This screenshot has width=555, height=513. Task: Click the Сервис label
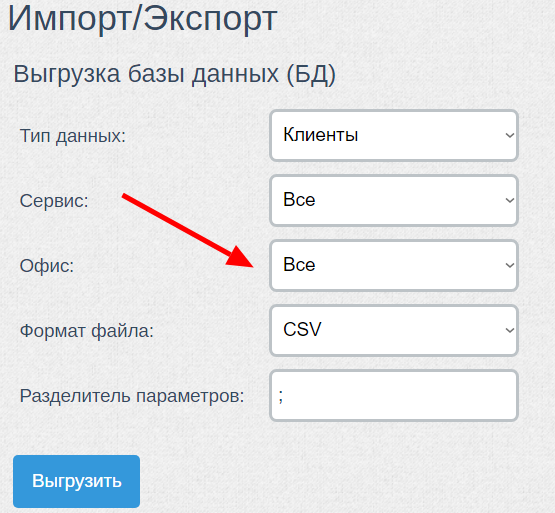click(54, 201)
